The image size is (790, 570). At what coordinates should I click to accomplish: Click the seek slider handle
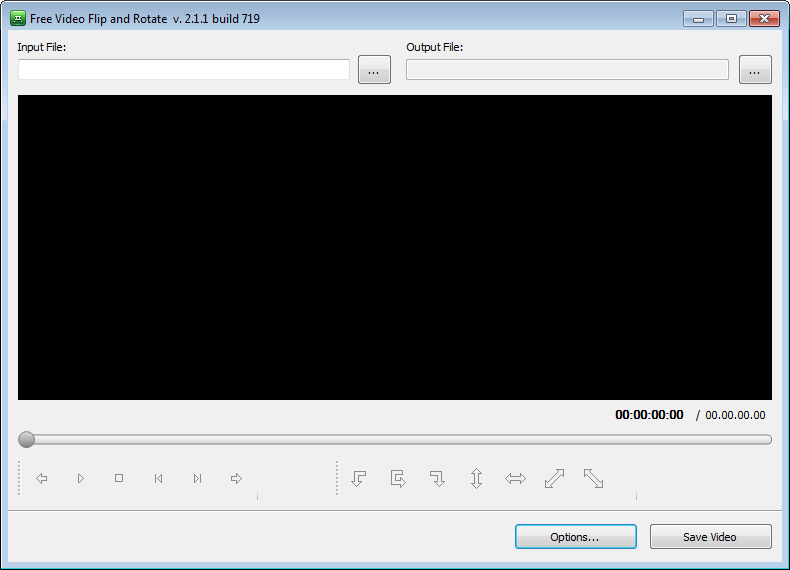pyautogui.click(x=26, y=439)
